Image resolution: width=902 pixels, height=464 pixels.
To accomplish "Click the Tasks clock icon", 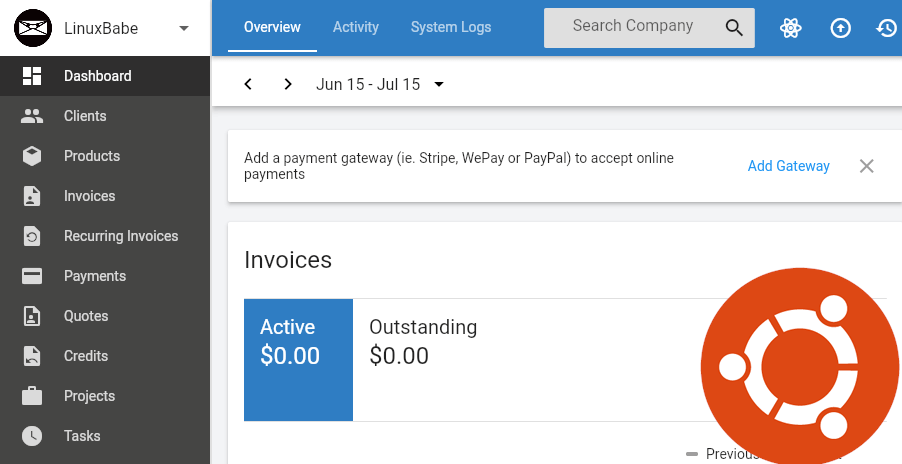I will 32,436.
